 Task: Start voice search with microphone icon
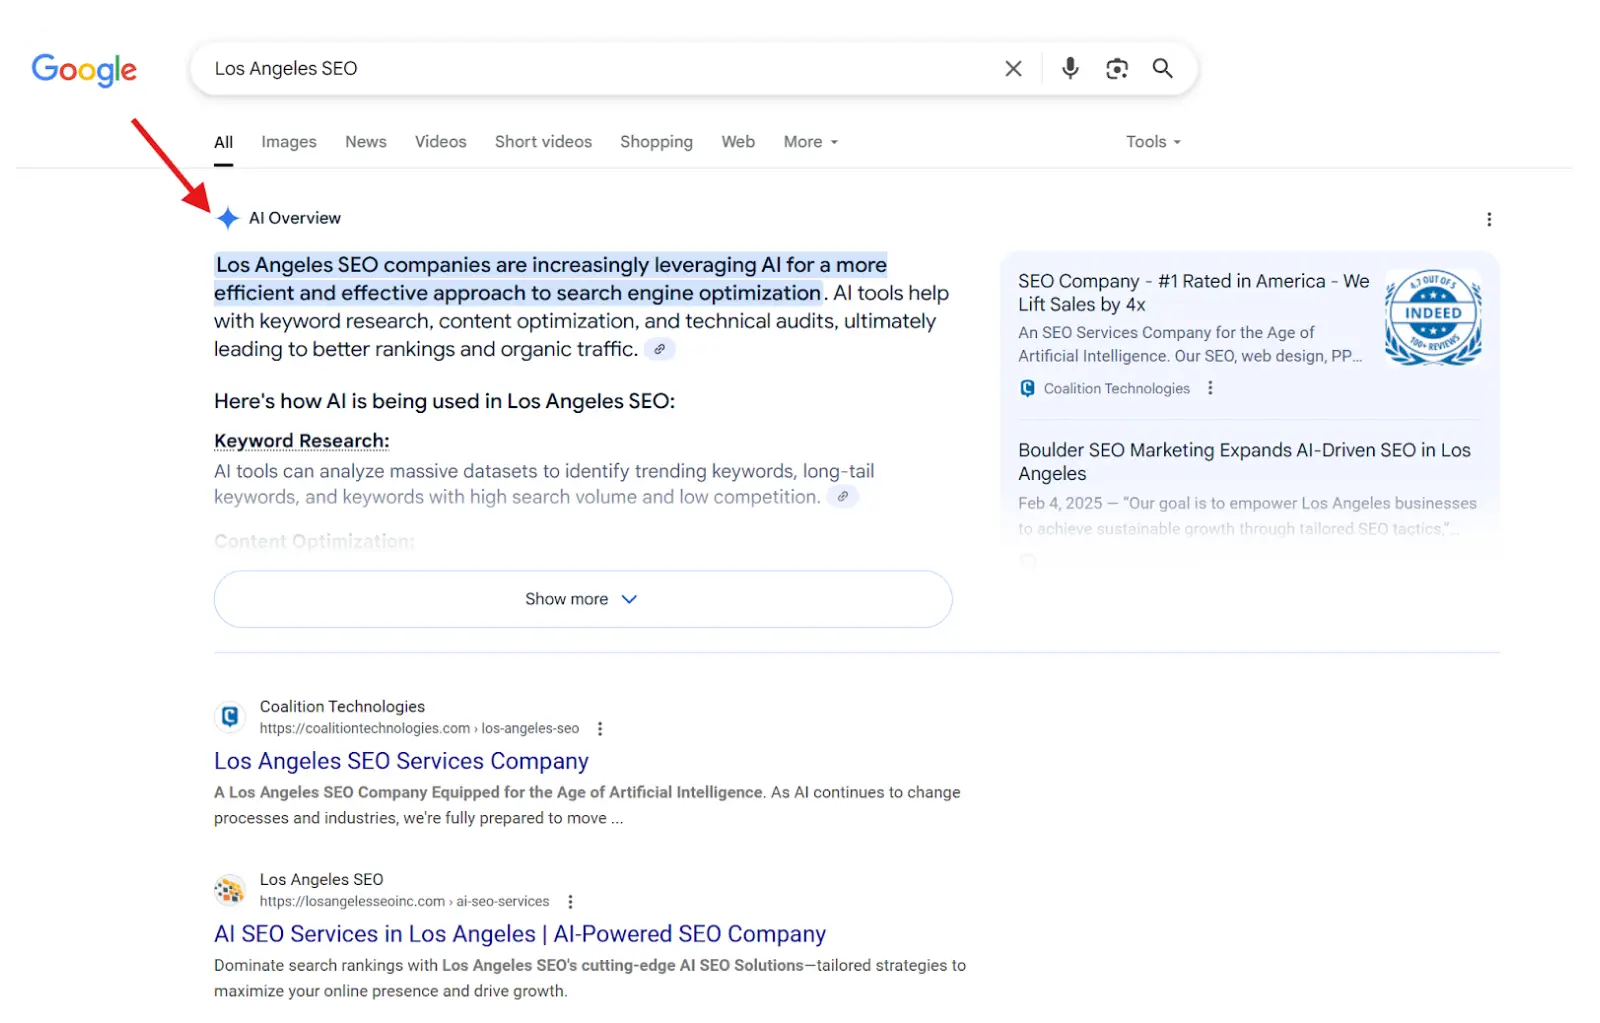[1070, 68]
